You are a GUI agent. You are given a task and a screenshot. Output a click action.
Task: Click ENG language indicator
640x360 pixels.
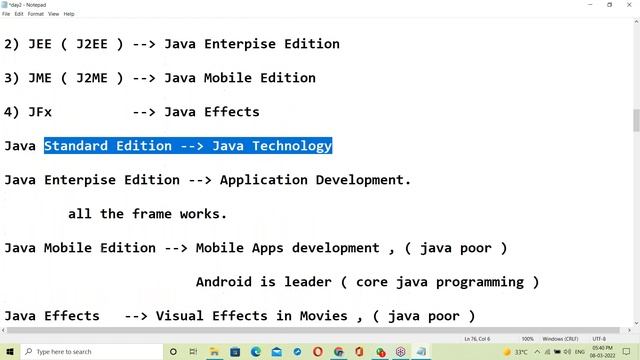point(580,351)
